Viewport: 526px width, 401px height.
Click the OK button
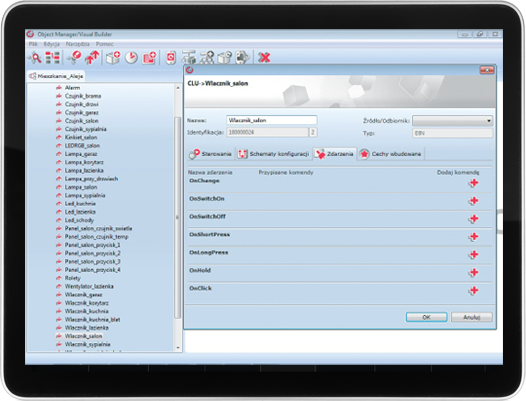click(426, 317)
